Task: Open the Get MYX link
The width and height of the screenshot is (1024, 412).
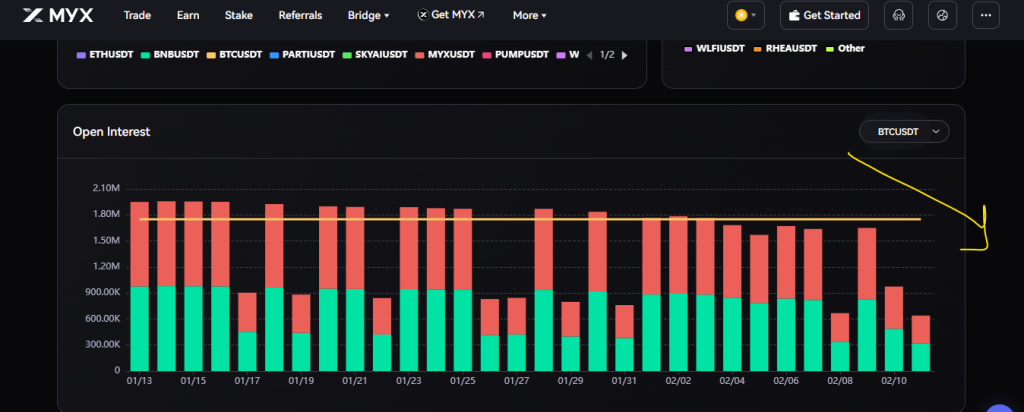Action: [x=450, y=16]
